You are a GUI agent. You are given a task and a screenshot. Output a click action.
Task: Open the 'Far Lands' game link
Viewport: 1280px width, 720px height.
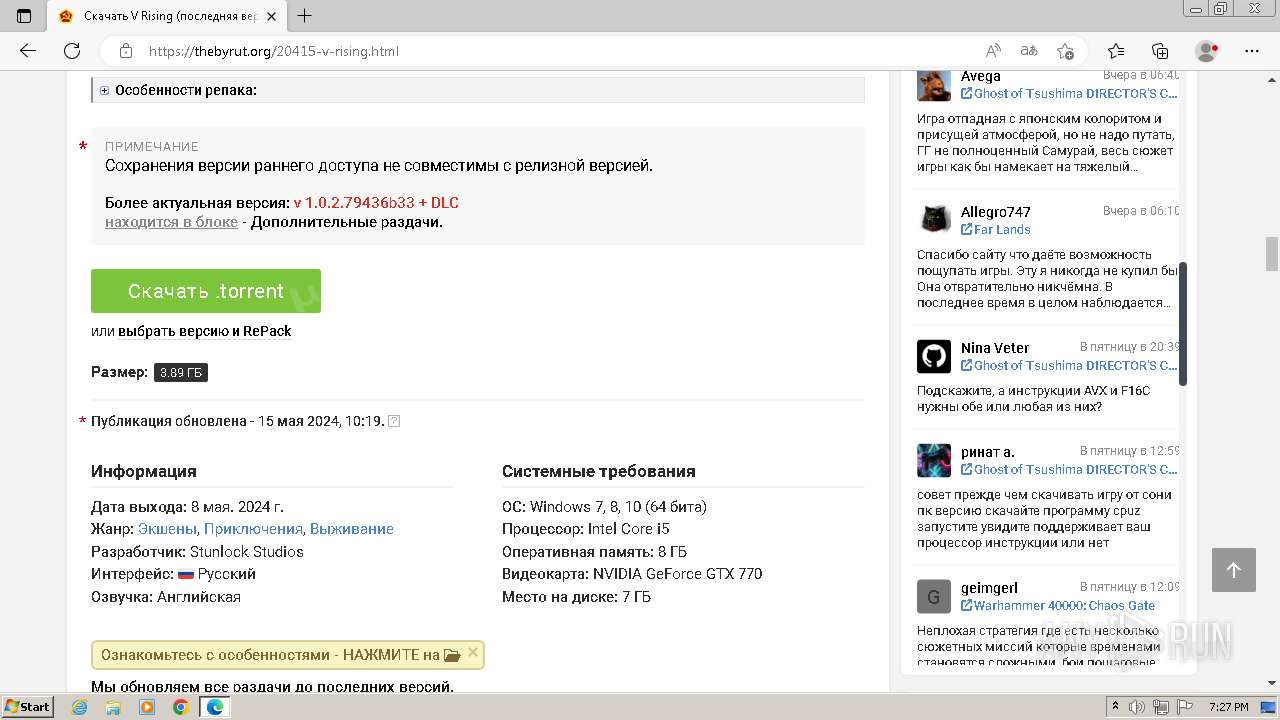pos(996,230)
